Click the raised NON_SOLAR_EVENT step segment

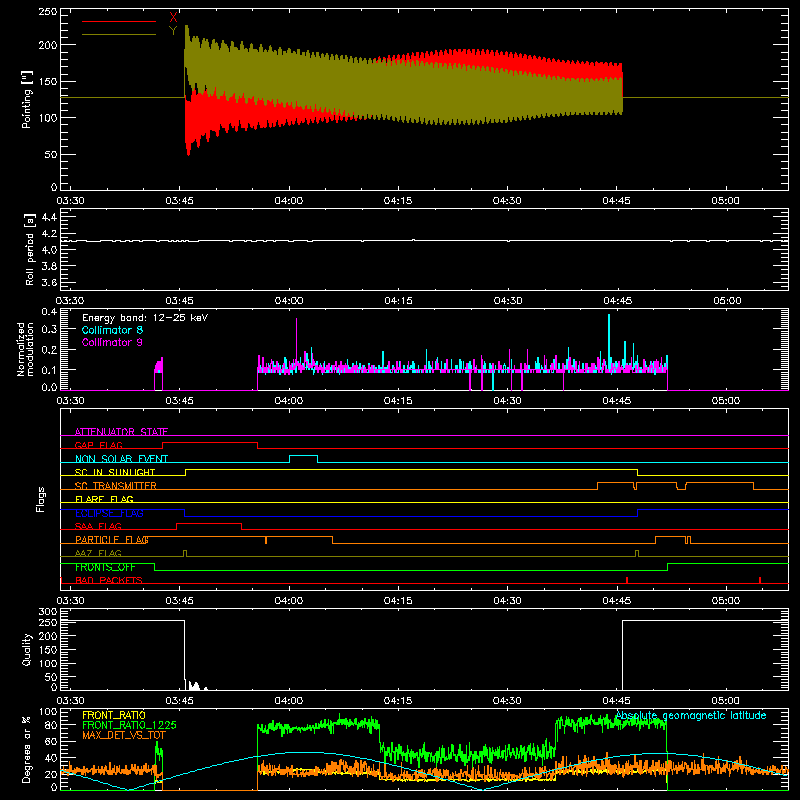click(304, 456)
